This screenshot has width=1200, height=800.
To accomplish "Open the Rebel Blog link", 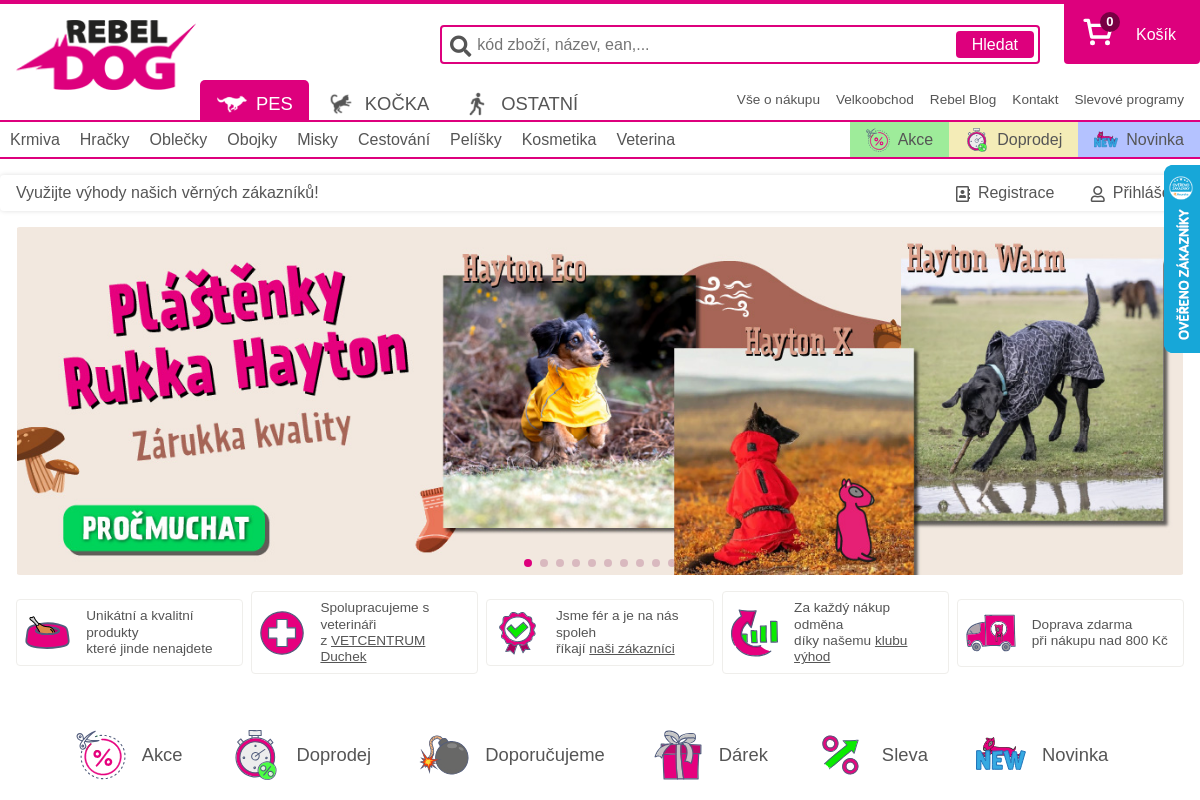I will point(963,100).
